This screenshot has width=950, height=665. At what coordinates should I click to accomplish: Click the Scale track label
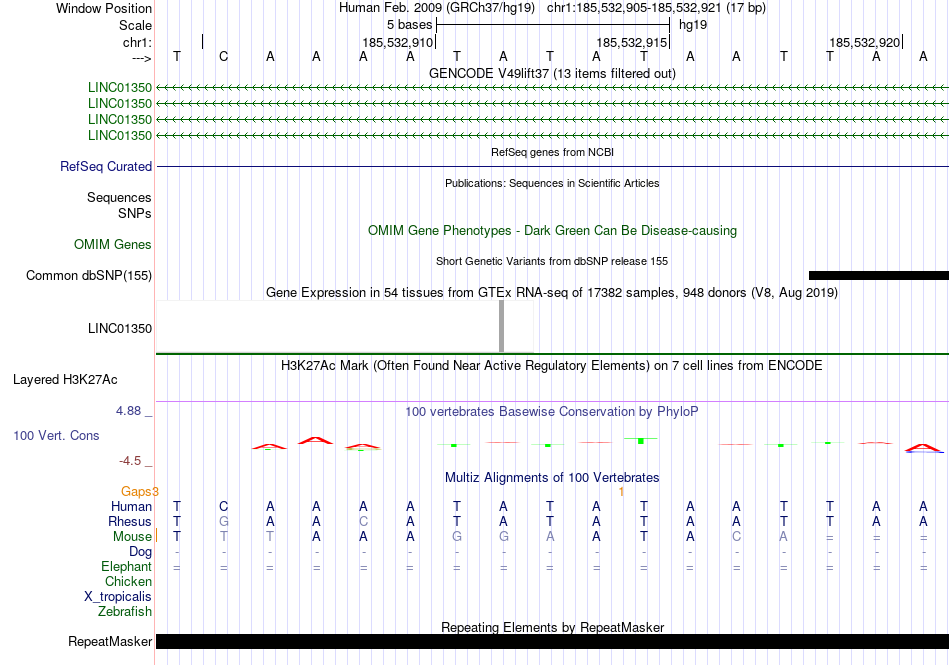coord(135,25)
